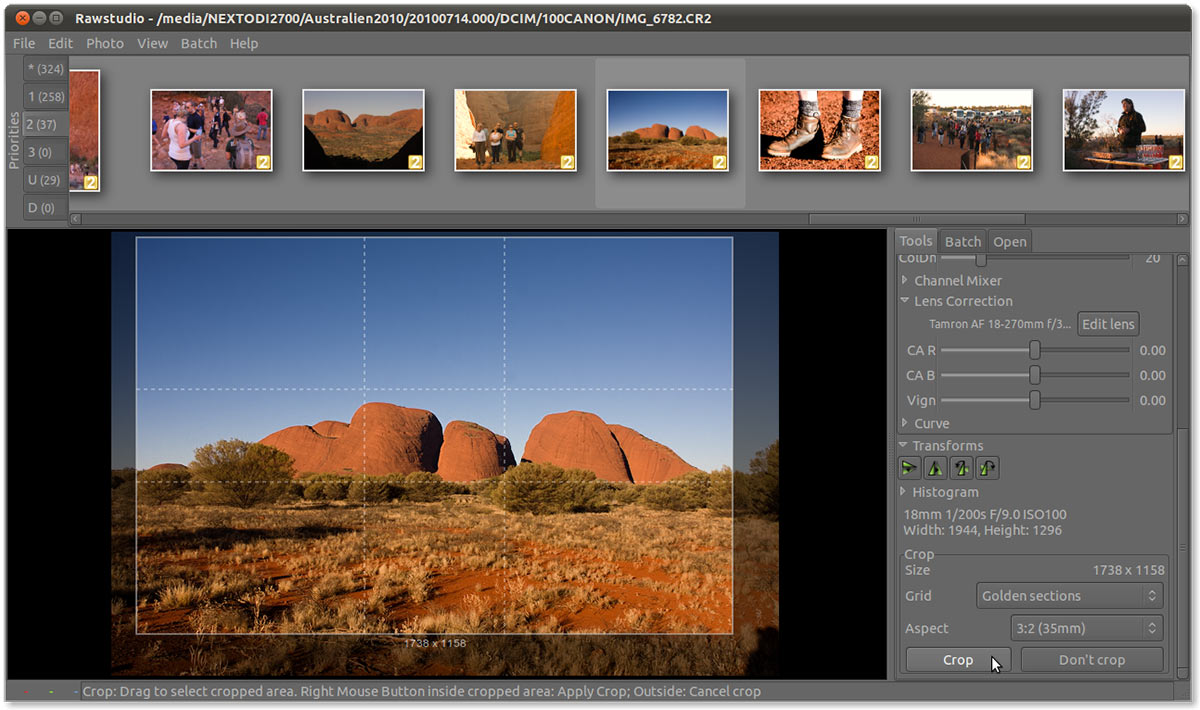Open the Photo menu
The height and width of the screenshot is (710, 1200).
pos(104,43)
